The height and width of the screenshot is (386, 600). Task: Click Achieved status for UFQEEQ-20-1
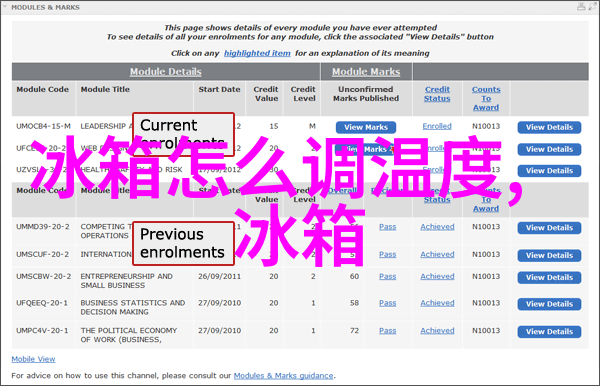(x=437, y=303)
